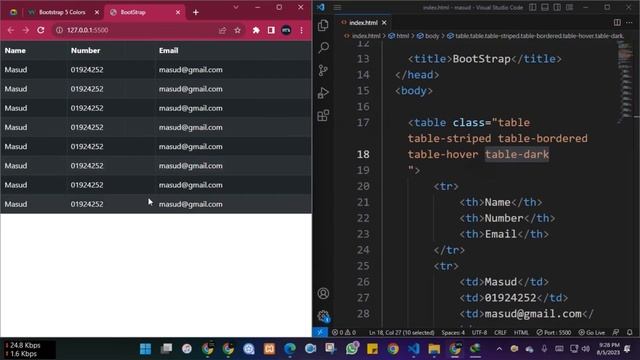Open the Source Control view
The height and width of the screenshot is (360, 640).
pyautogui.click(x=323, y=70)
